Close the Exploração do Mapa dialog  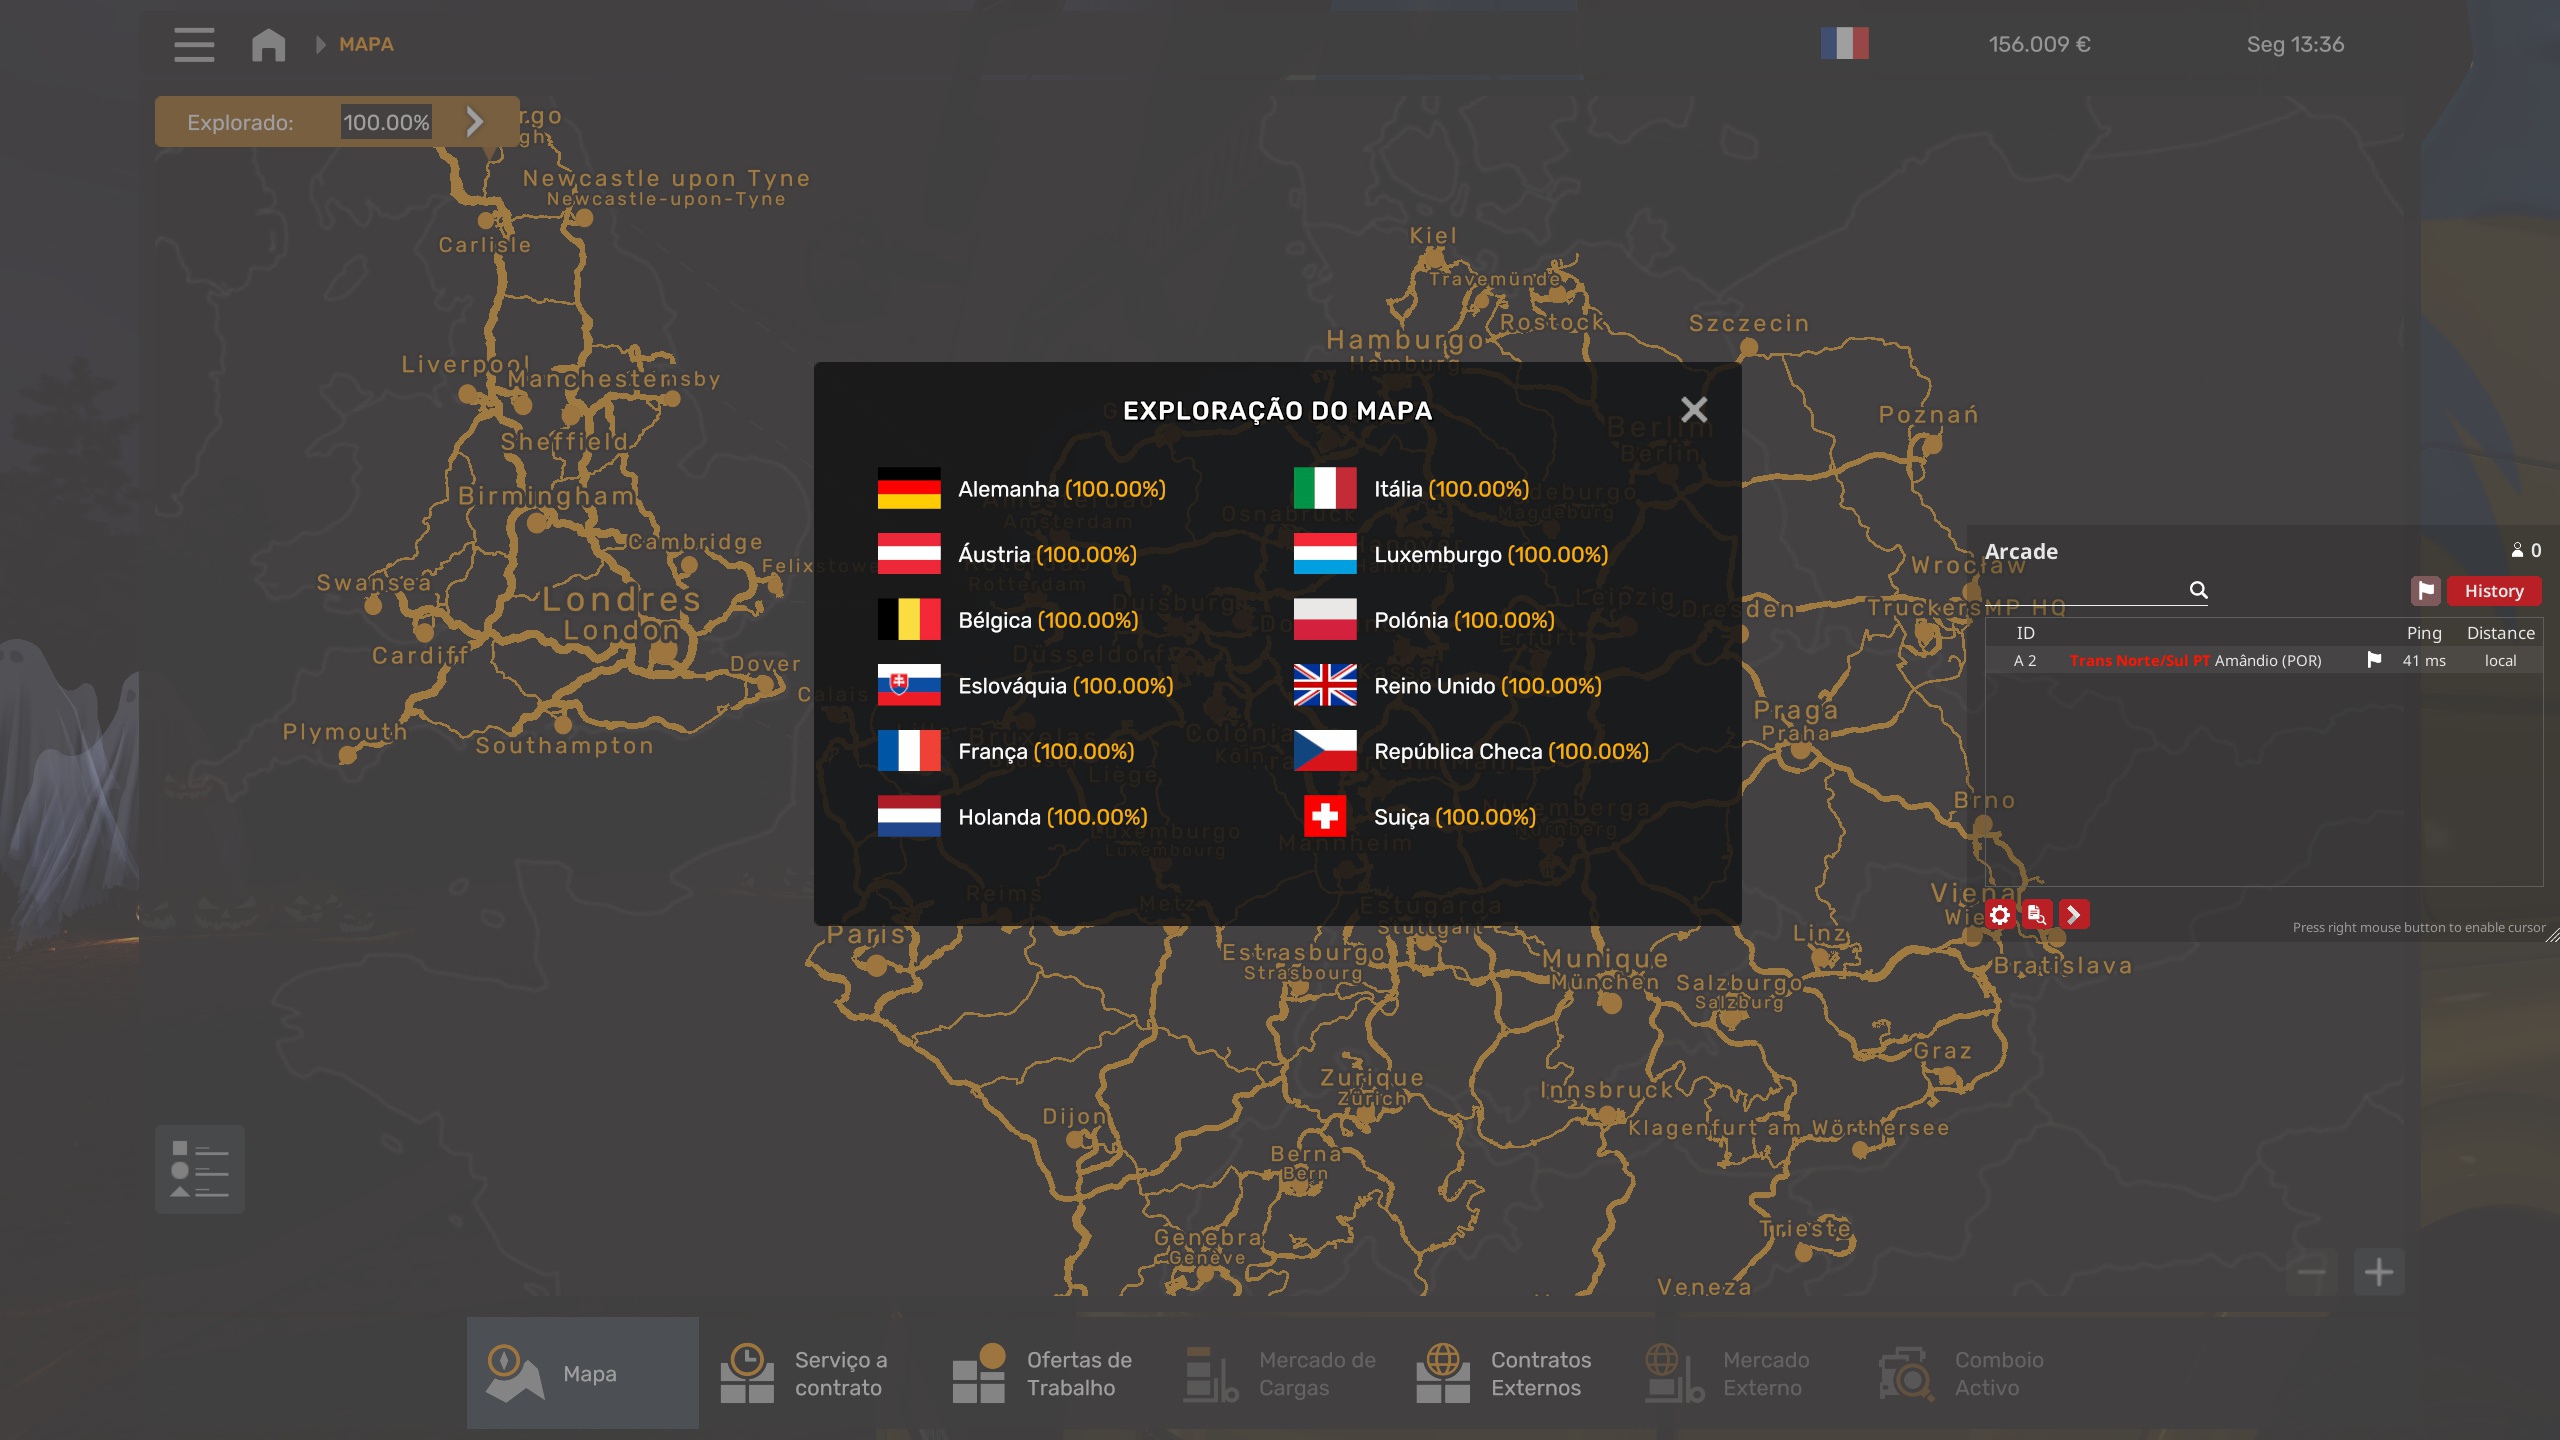[x=1693, y=409]
